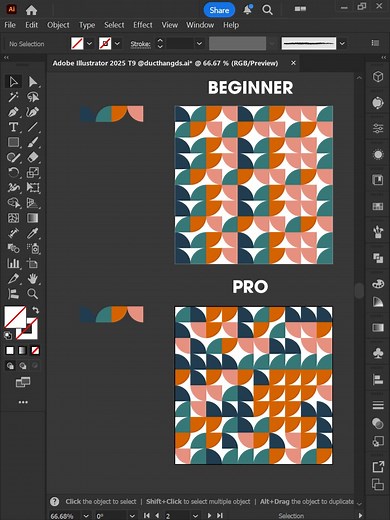Image resolution: width=390 pixels, height=520 pixels.
Task: Set paint mode to Gradient
Action: (22, 350)
